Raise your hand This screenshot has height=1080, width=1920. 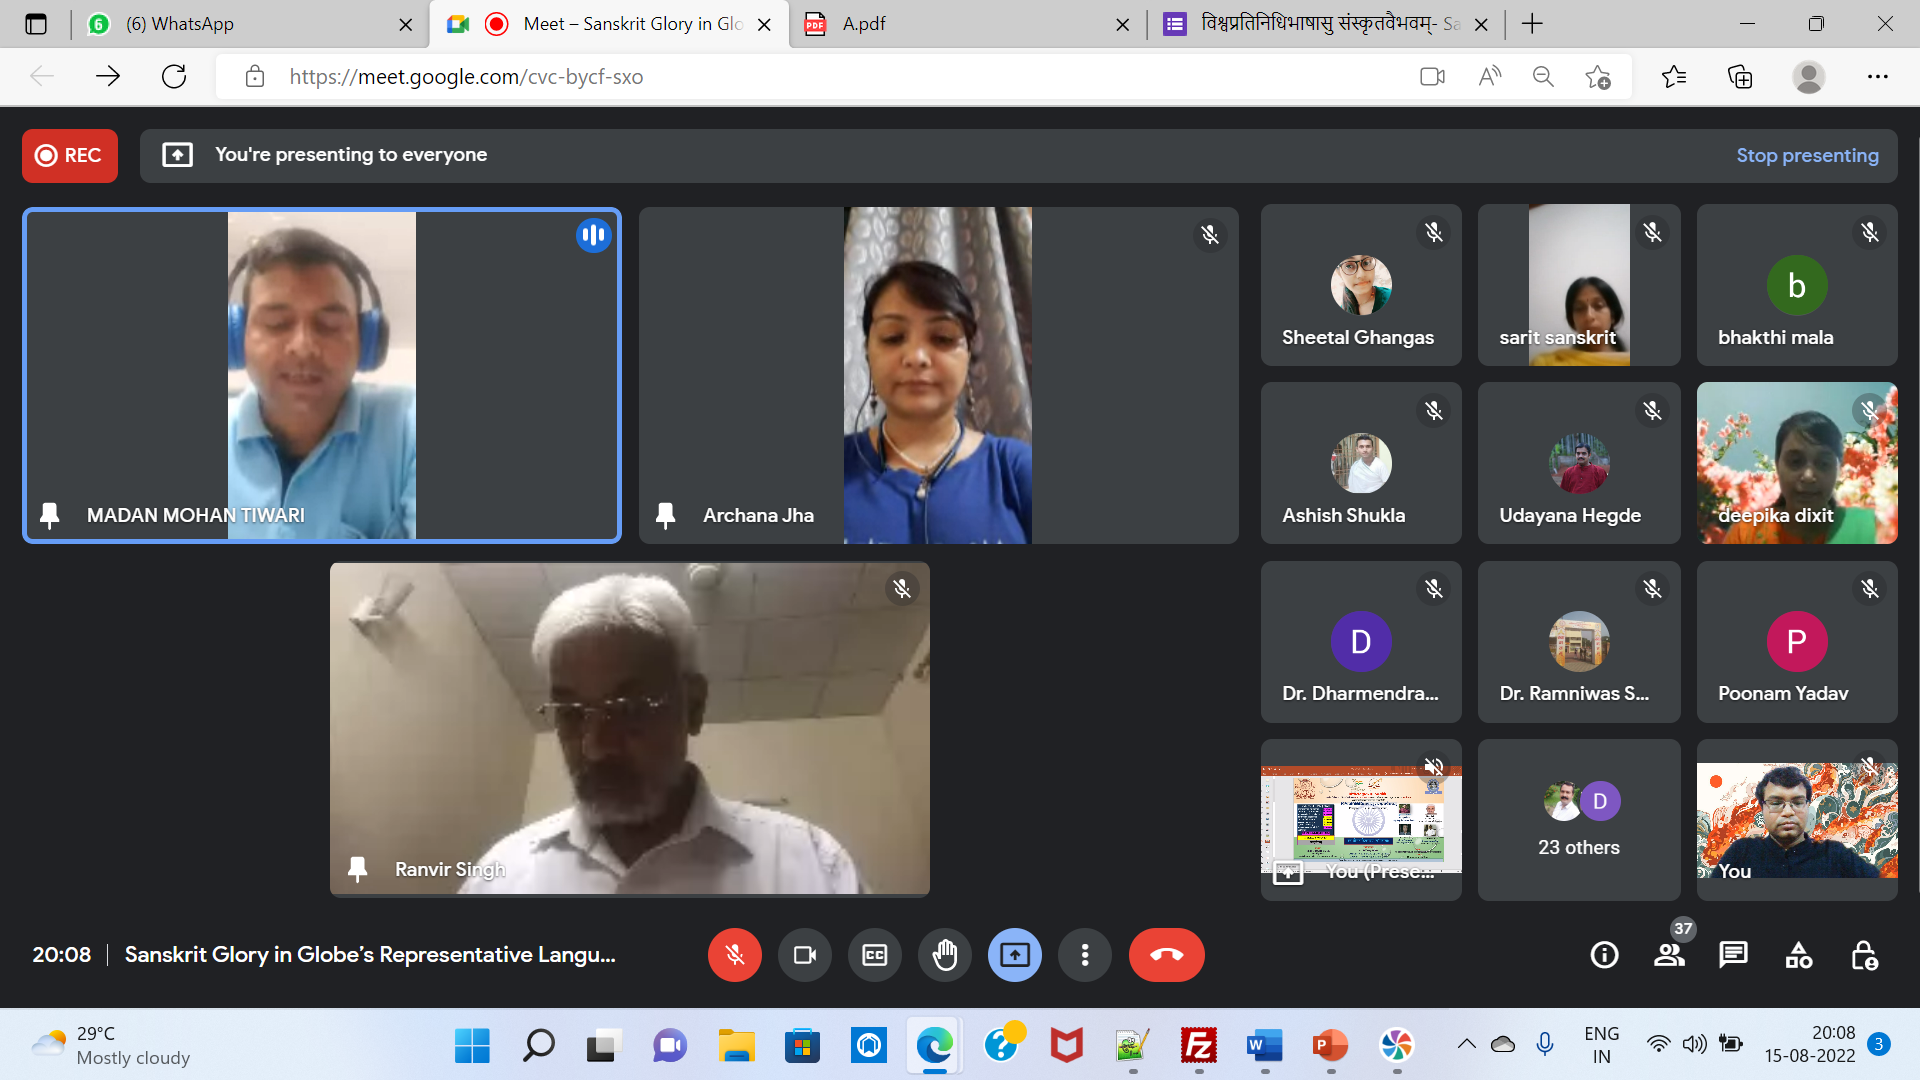(x=945, y=955)
